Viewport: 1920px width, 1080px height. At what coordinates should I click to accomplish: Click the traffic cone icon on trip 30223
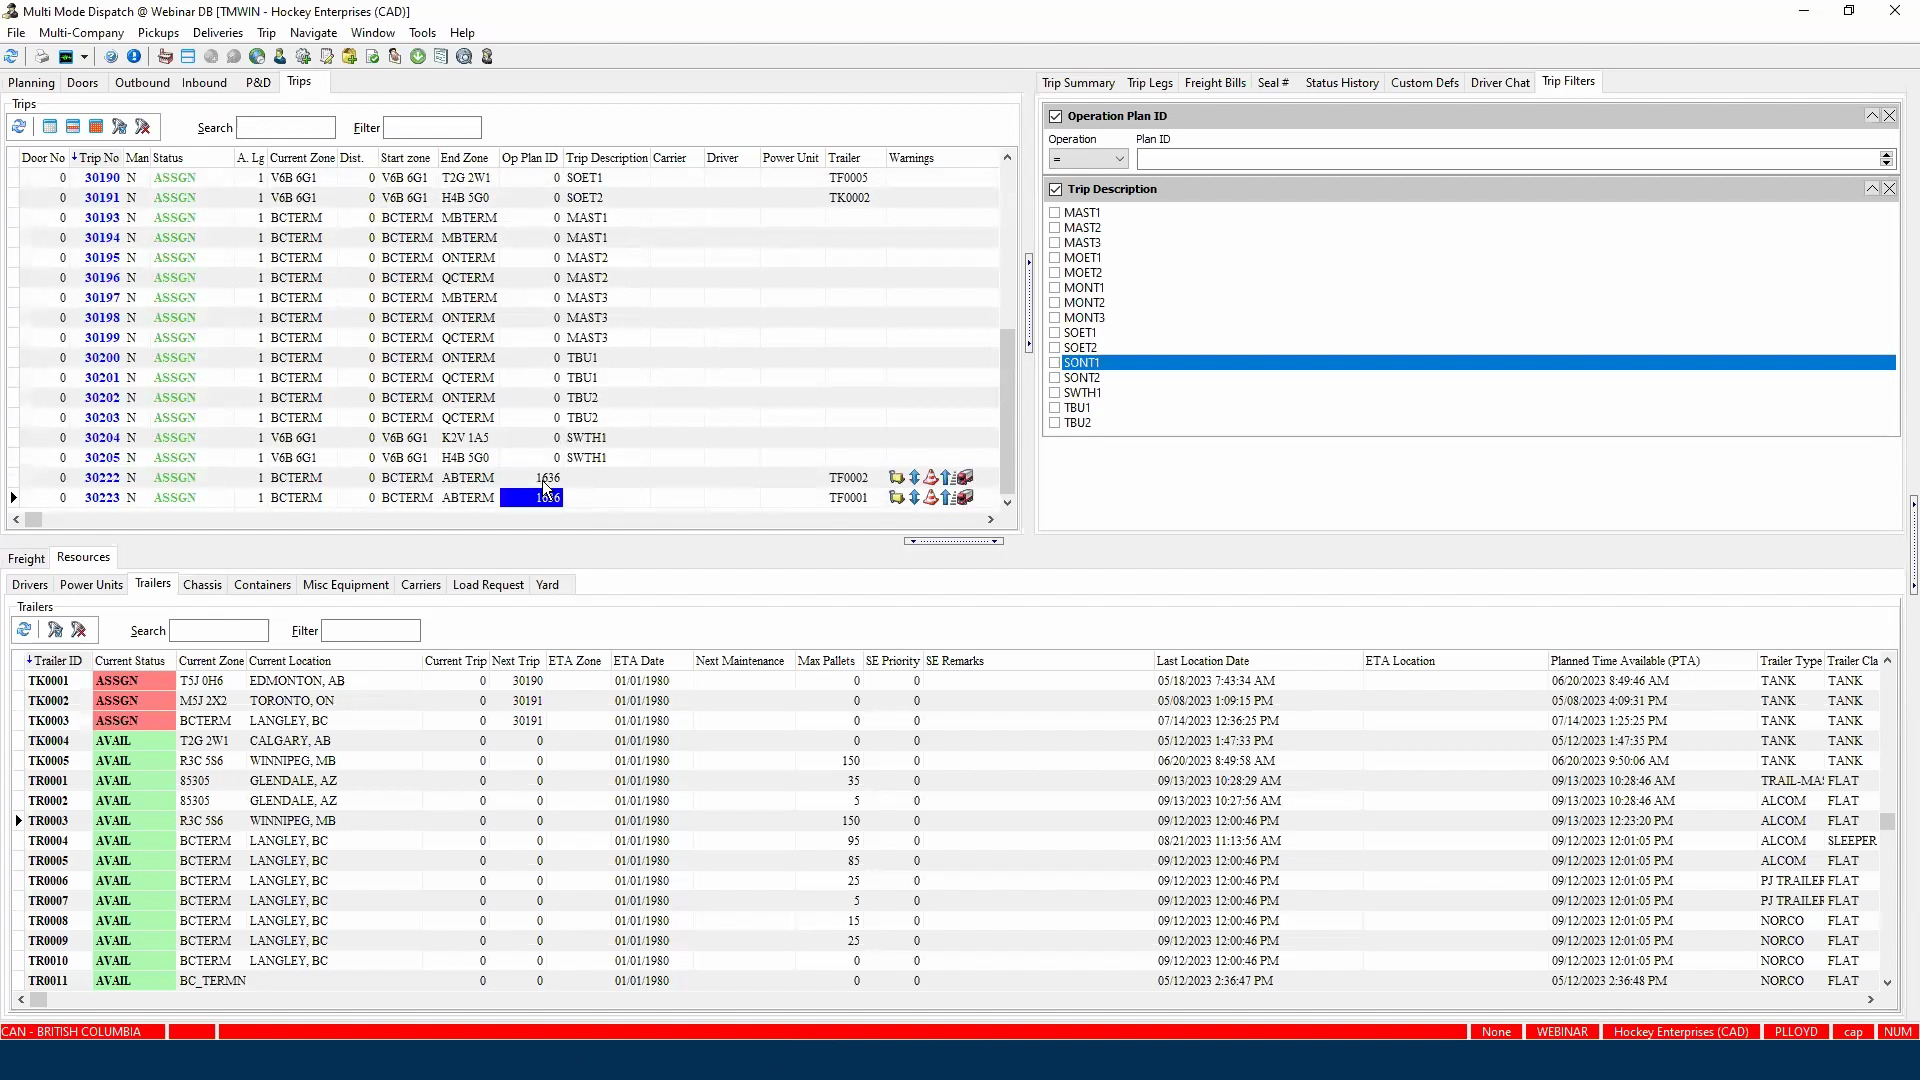tap(931, 498)
